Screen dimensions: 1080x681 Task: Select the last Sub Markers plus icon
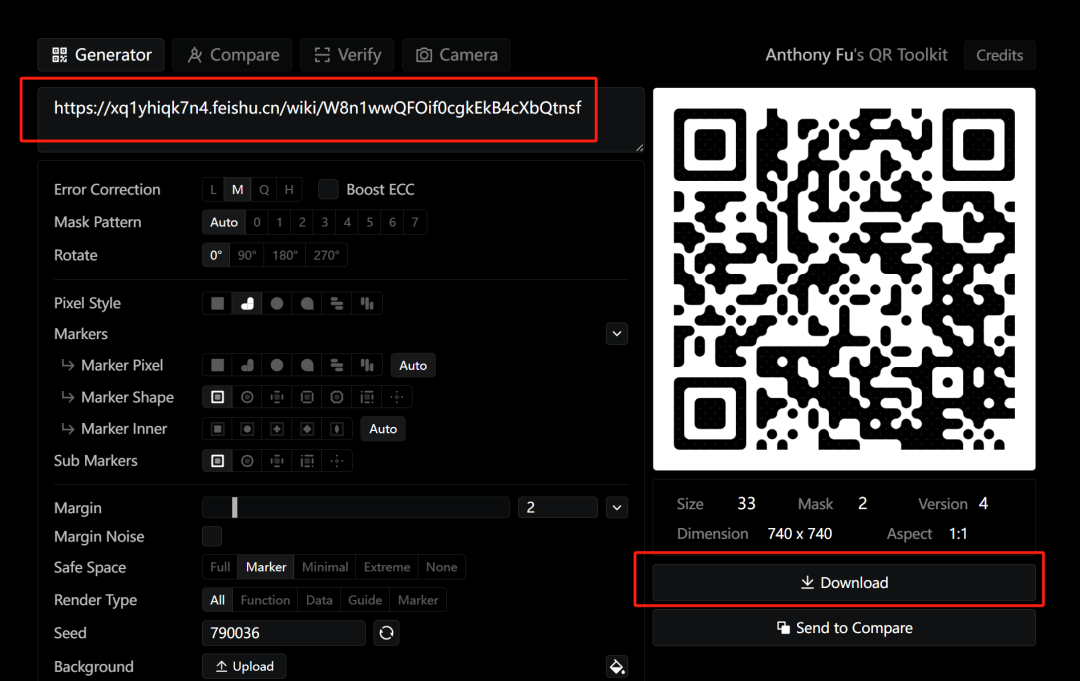click(x=337, y=461)
